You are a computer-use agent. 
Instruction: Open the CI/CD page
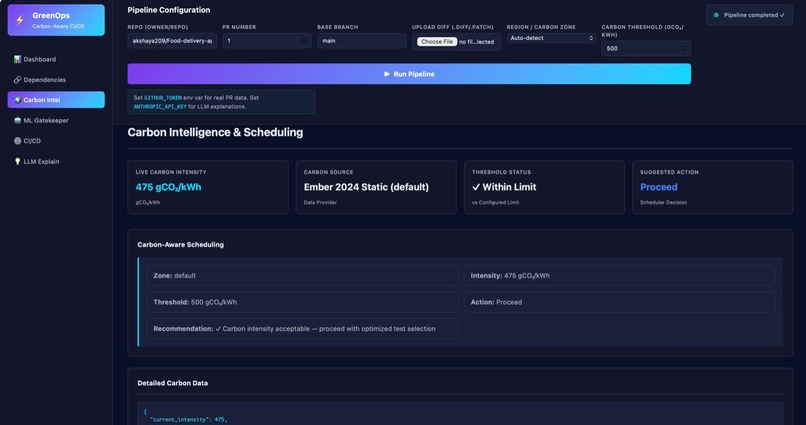pyautogui.click(x=56, y=141)
